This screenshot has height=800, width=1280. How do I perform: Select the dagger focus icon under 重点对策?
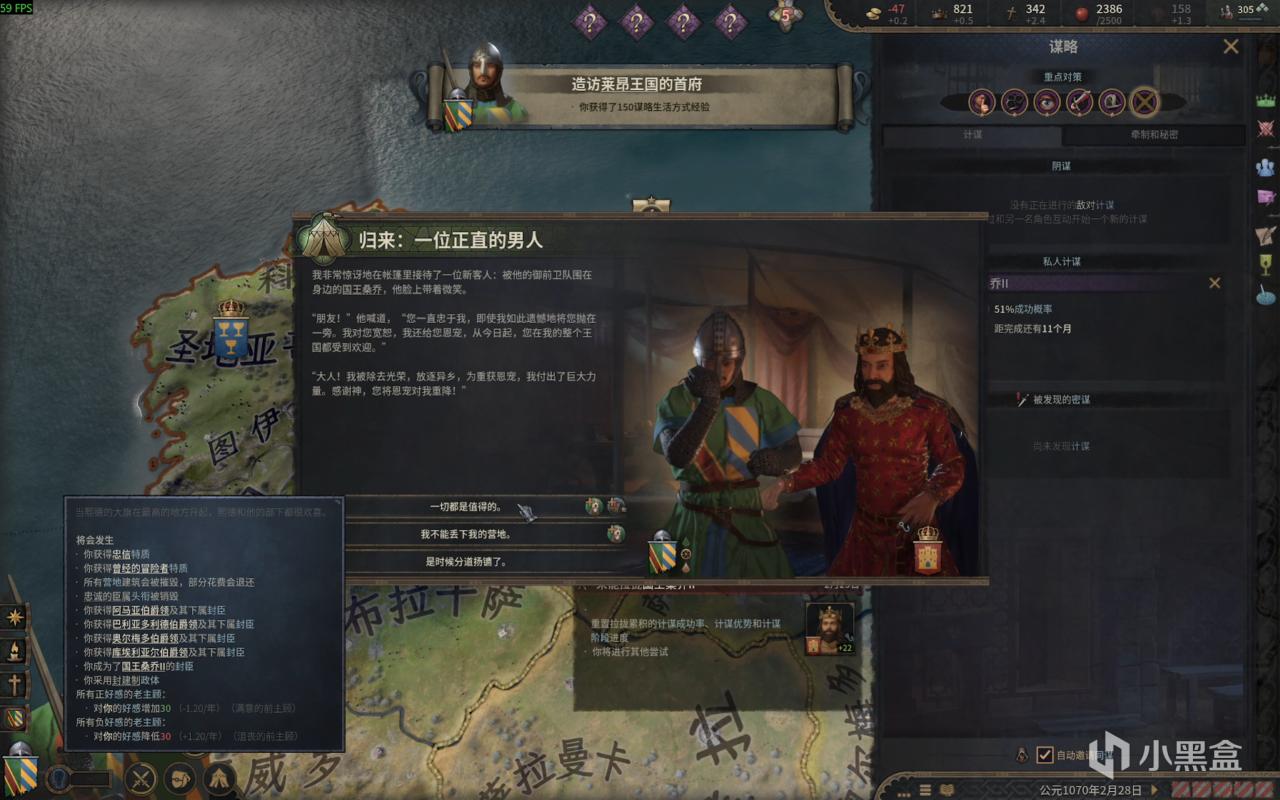click(1079, 101)
